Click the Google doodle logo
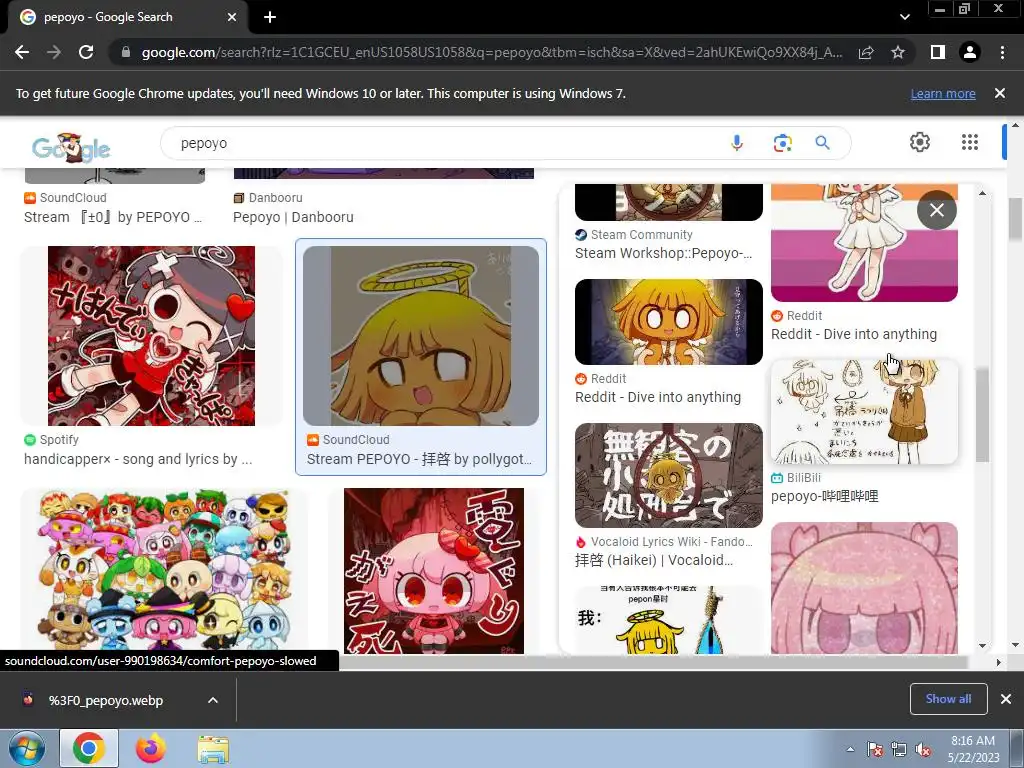Viewport: 1024px width, 768px height. click(x=71, y=148)
